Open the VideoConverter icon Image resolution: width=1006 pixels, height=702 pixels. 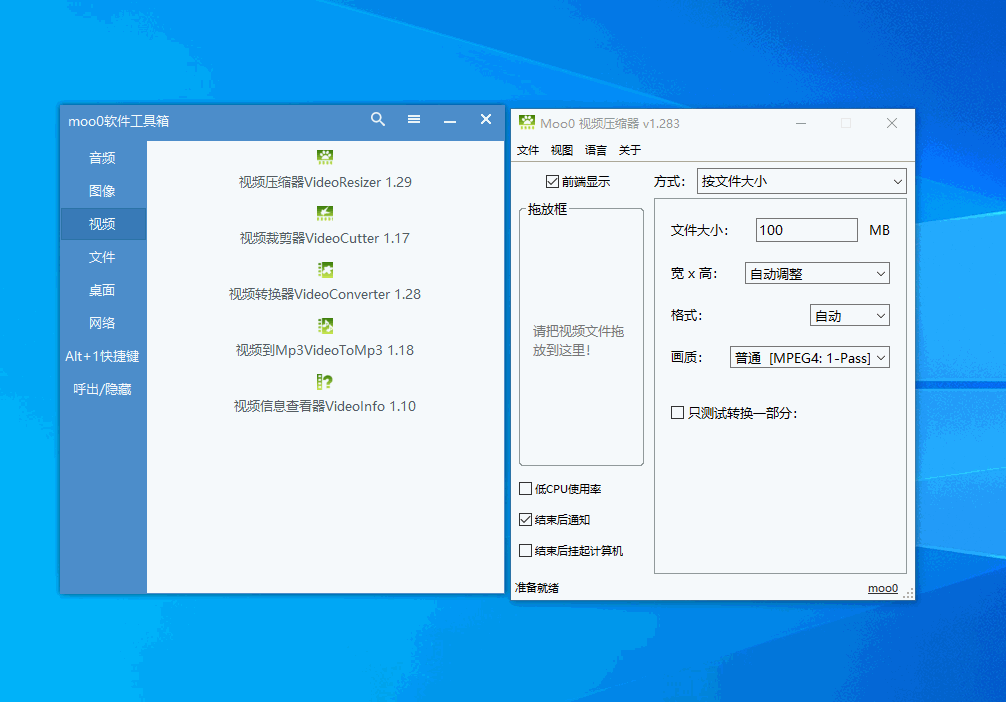[325, 269]
